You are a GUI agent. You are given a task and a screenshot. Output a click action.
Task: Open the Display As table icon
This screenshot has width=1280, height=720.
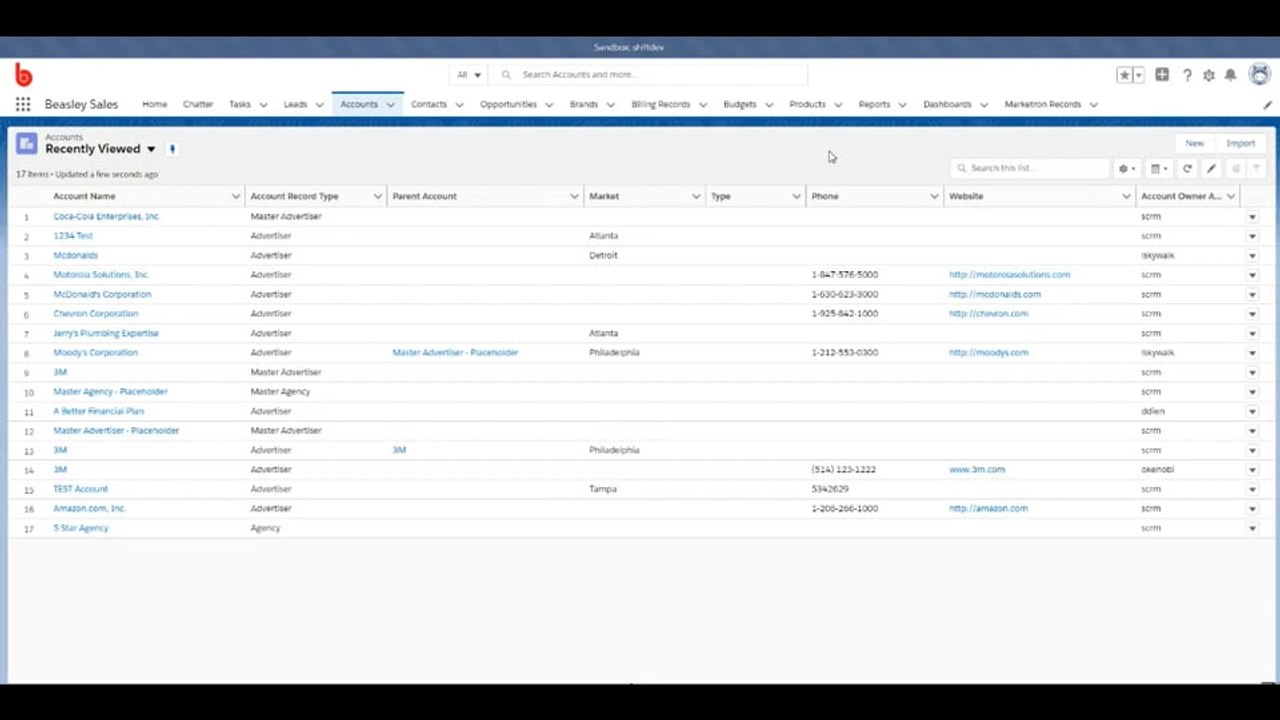[x=1158, y=169]
